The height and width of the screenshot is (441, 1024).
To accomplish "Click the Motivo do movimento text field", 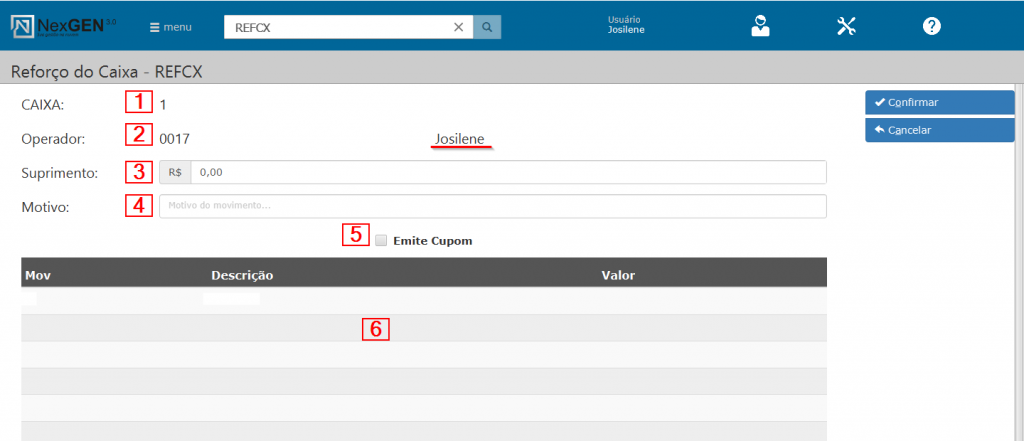I will click(492, 206).
